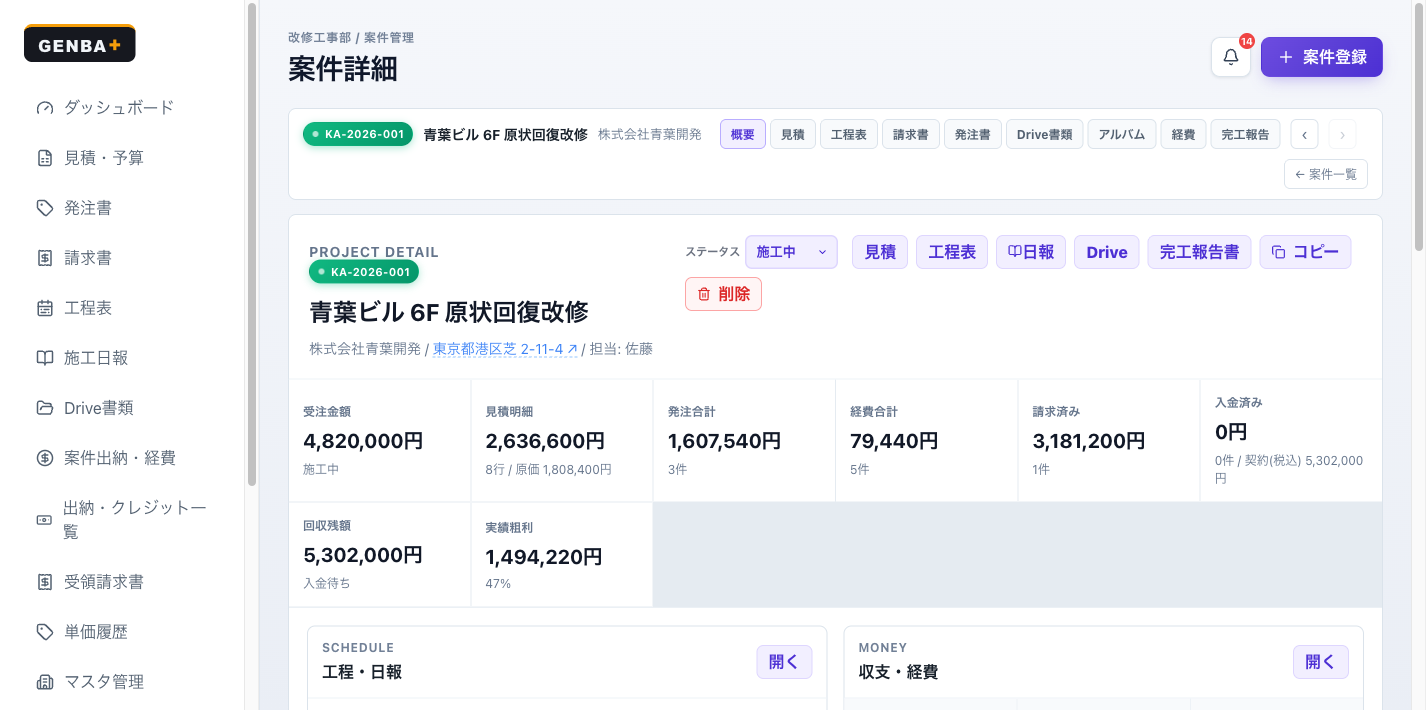
Task: Switch to the 経費 tab
Action: tap(1184, 134)
